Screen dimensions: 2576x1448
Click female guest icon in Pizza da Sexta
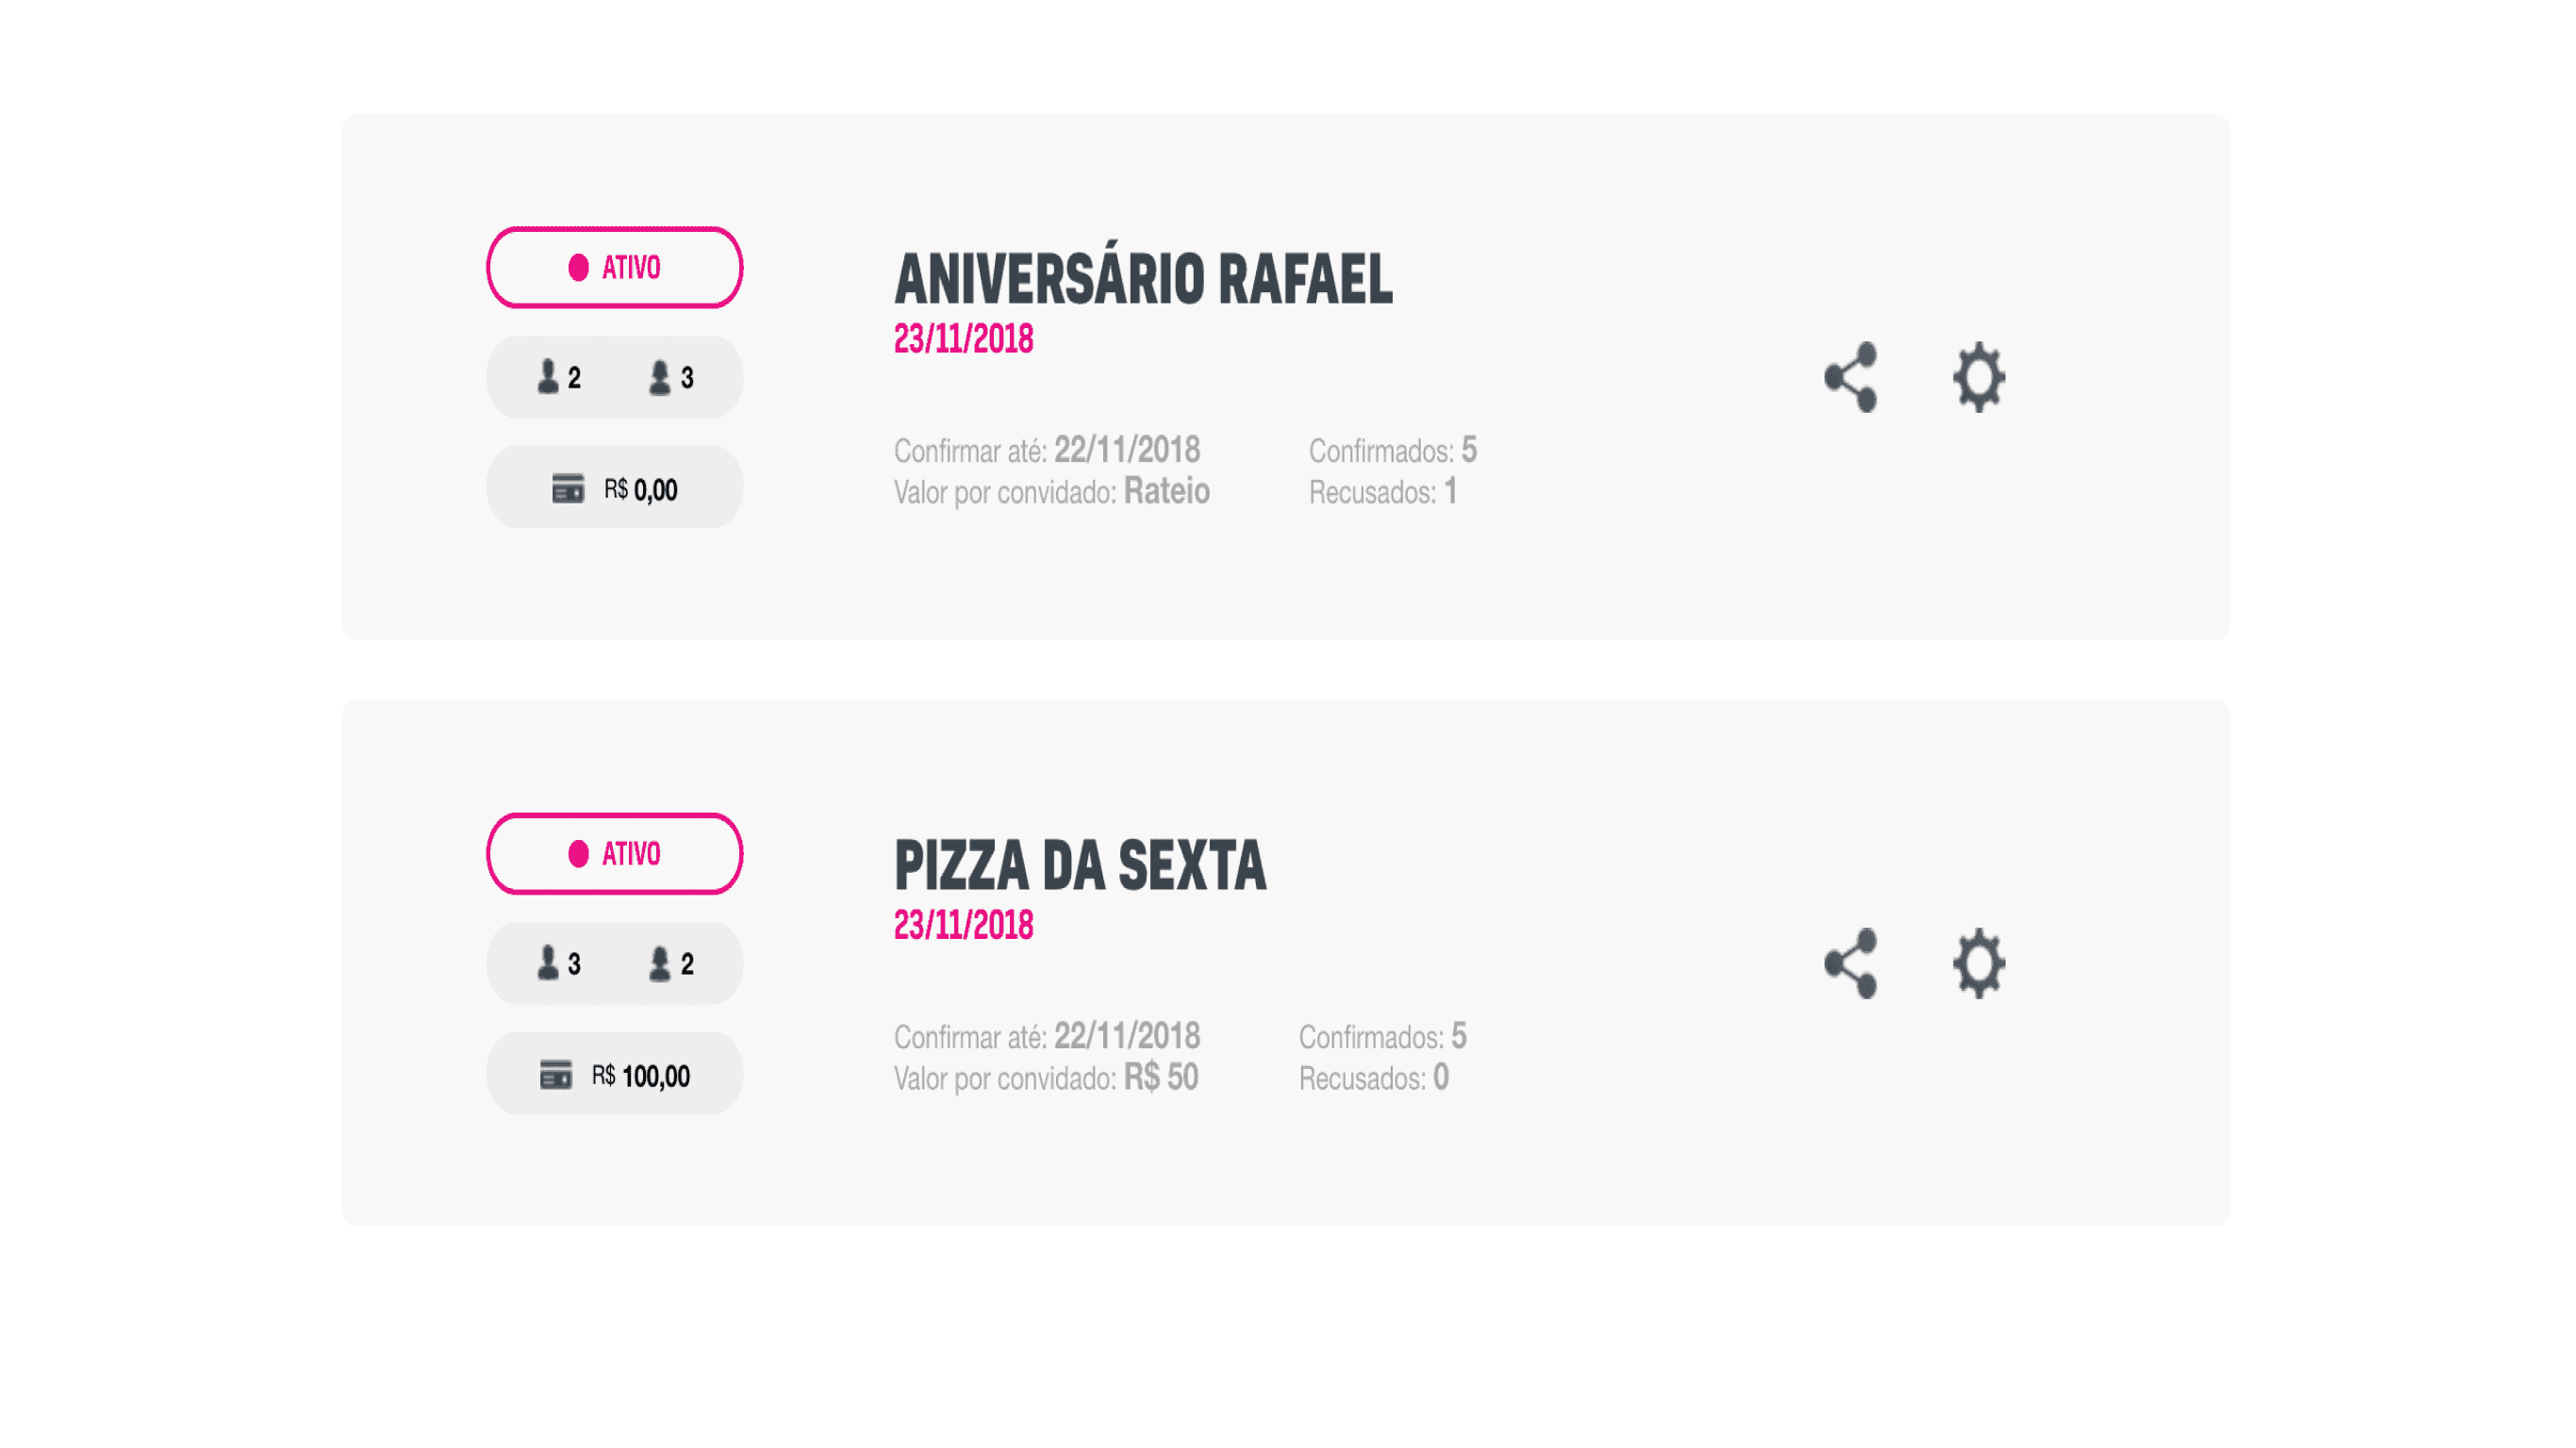(x=660, y=963)
